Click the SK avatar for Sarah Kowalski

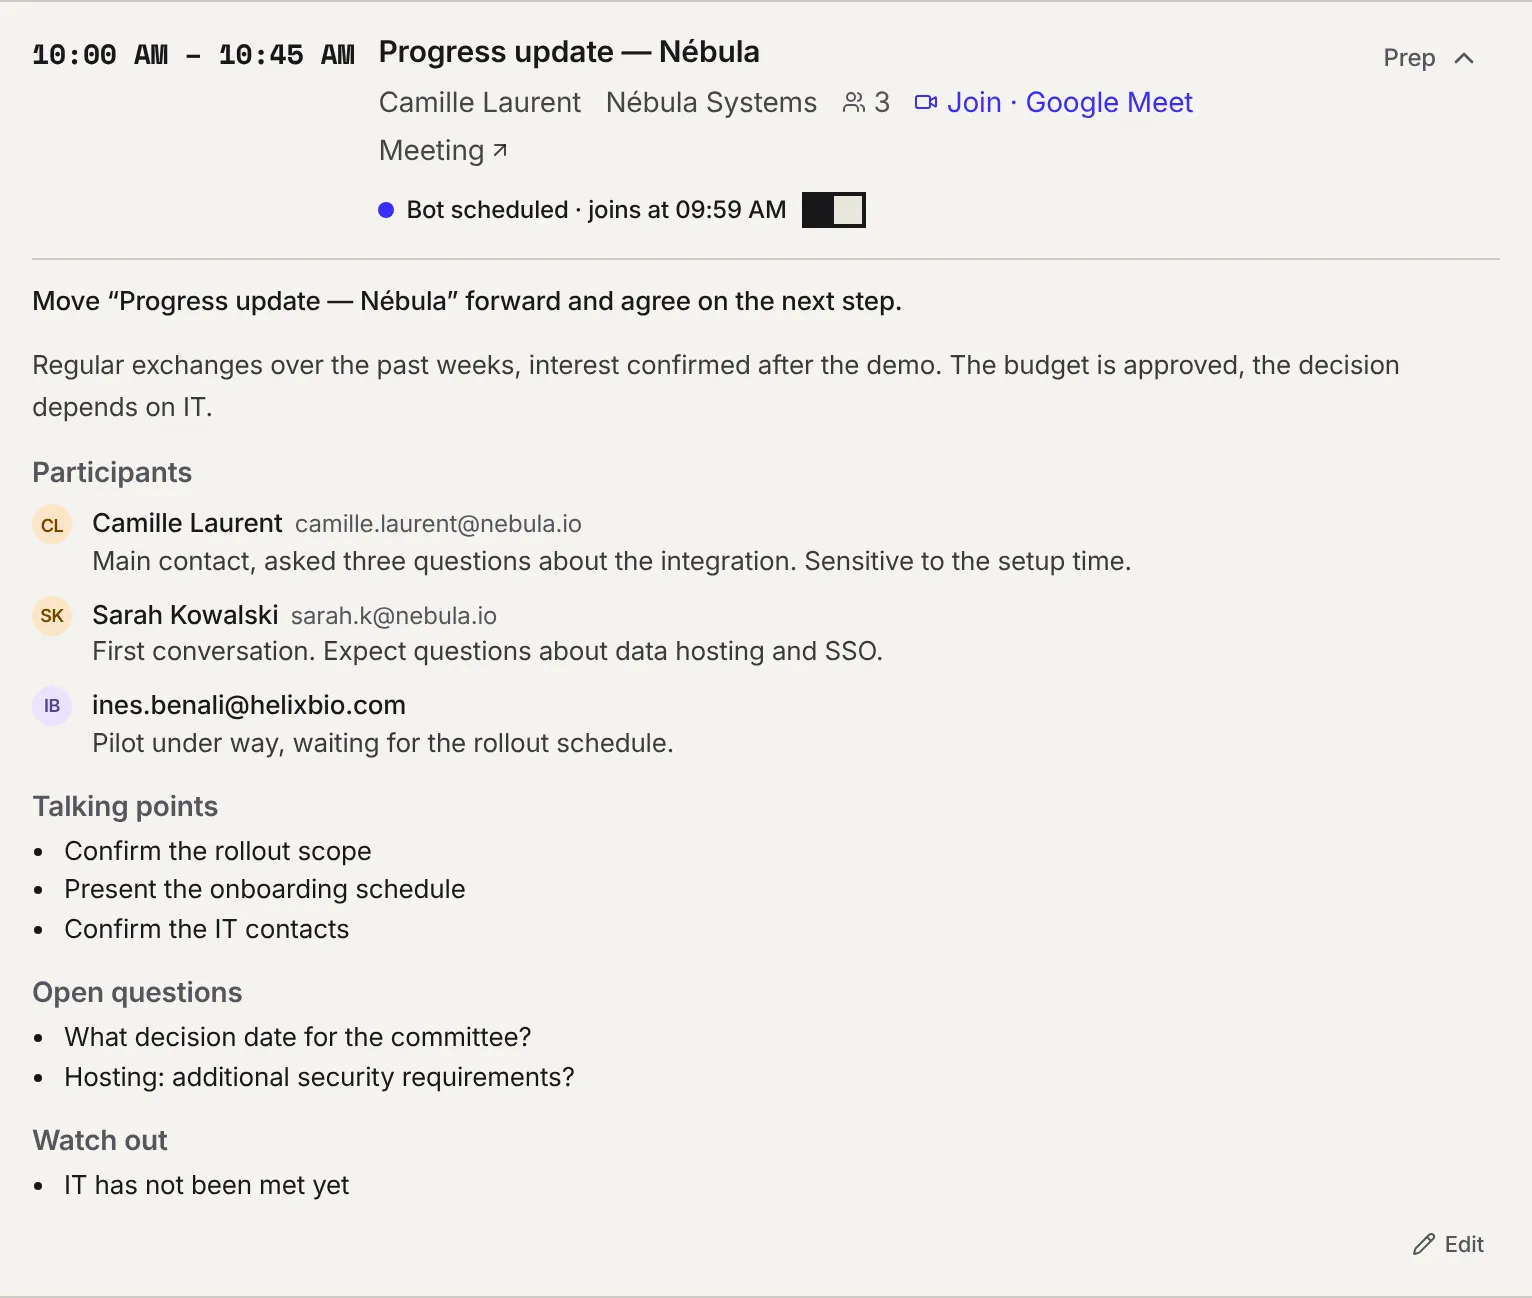52,616
